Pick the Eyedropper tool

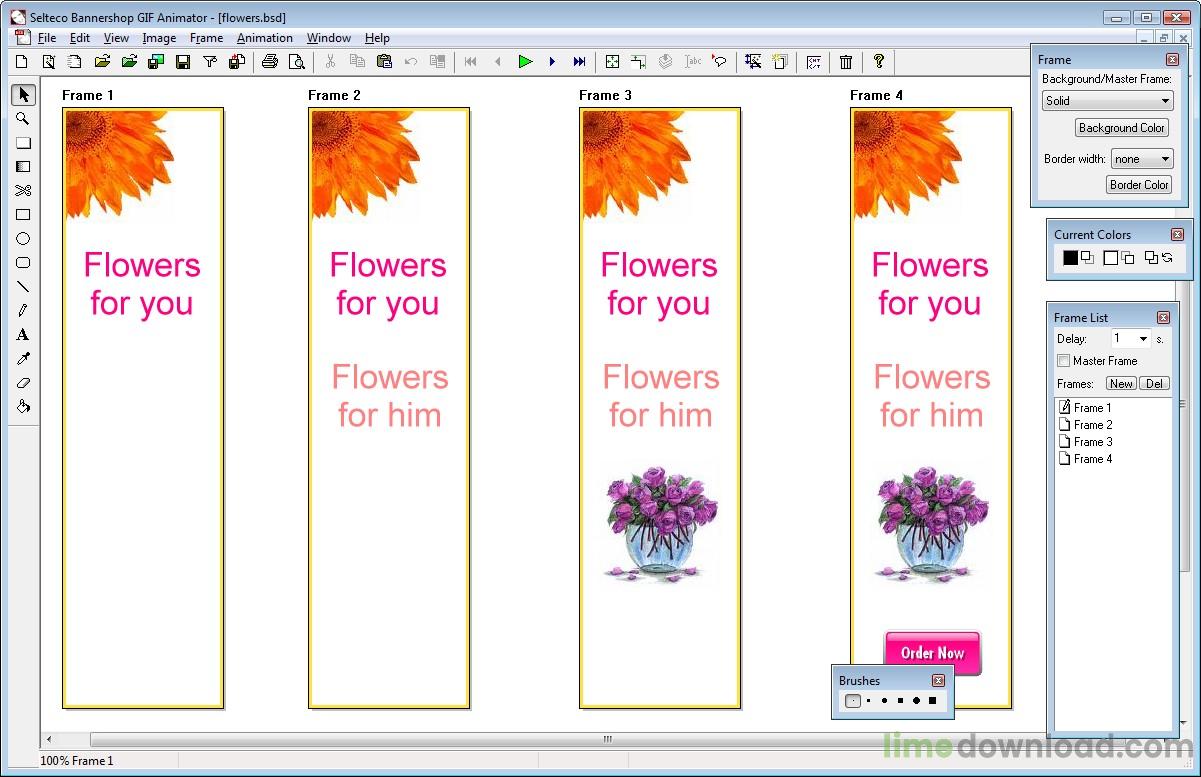(x=23, y=359)
